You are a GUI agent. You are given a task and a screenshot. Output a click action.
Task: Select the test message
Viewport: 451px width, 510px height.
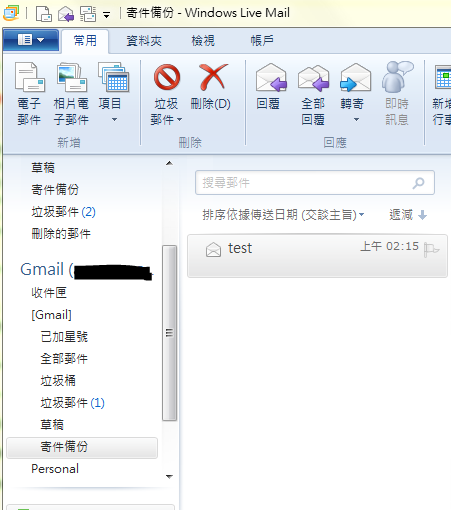click(x=317, y=255)
